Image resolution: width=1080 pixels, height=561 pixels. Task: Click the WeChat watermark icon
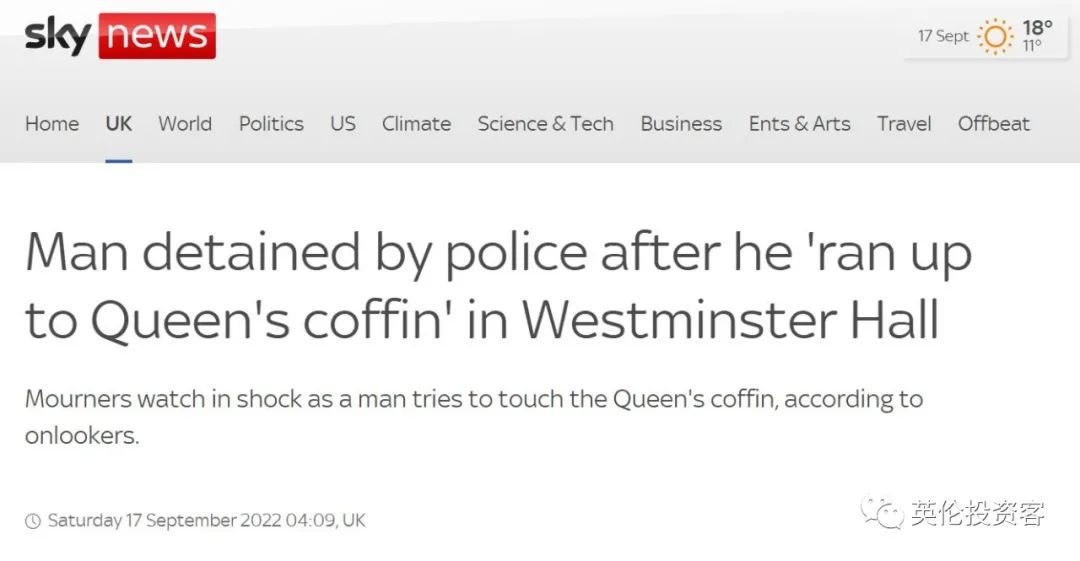tap(881, 513)
